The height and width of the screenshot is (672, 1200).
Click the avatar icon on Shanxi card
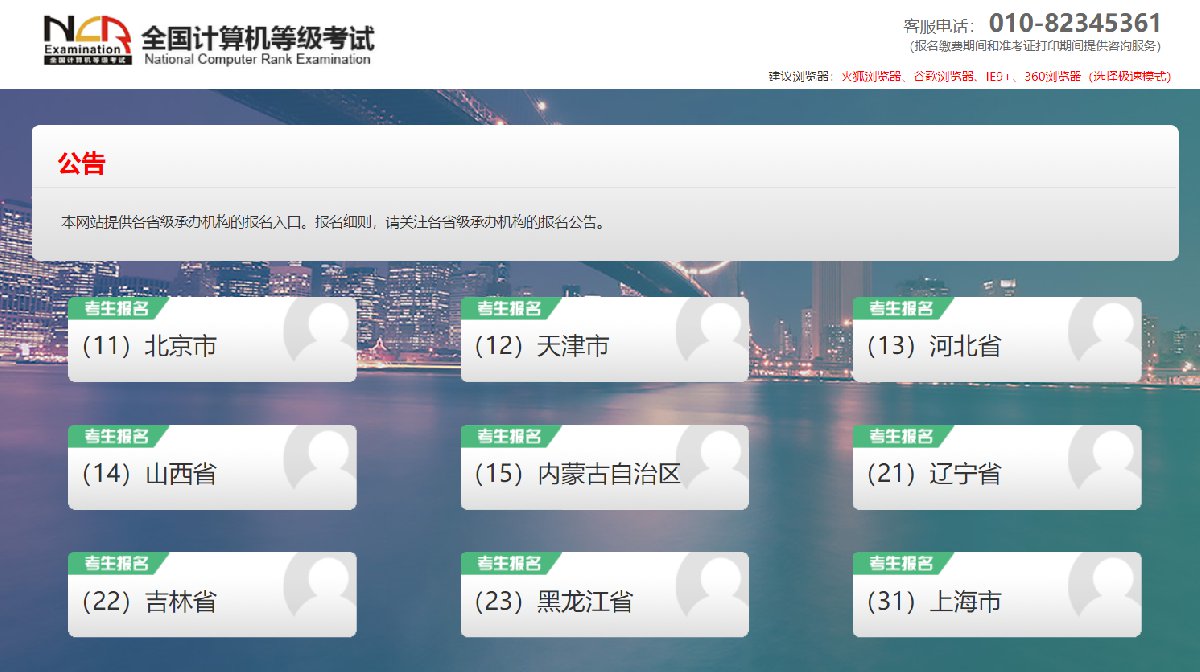click(x=319, y=459)
